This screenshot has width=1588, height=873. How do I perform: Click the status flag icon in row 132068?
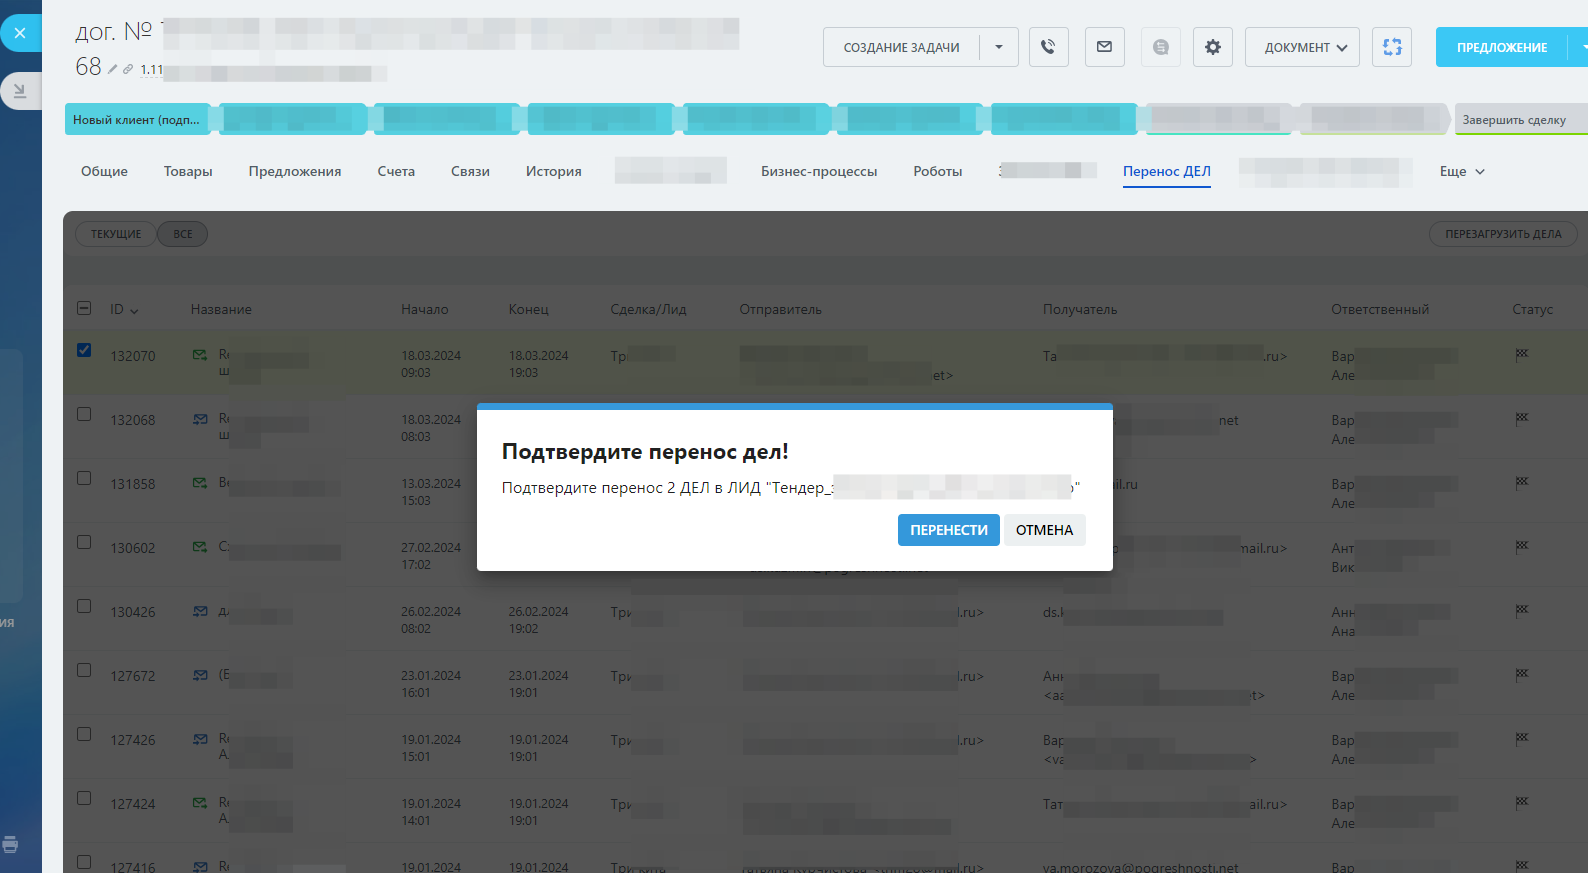(1522, 418)
